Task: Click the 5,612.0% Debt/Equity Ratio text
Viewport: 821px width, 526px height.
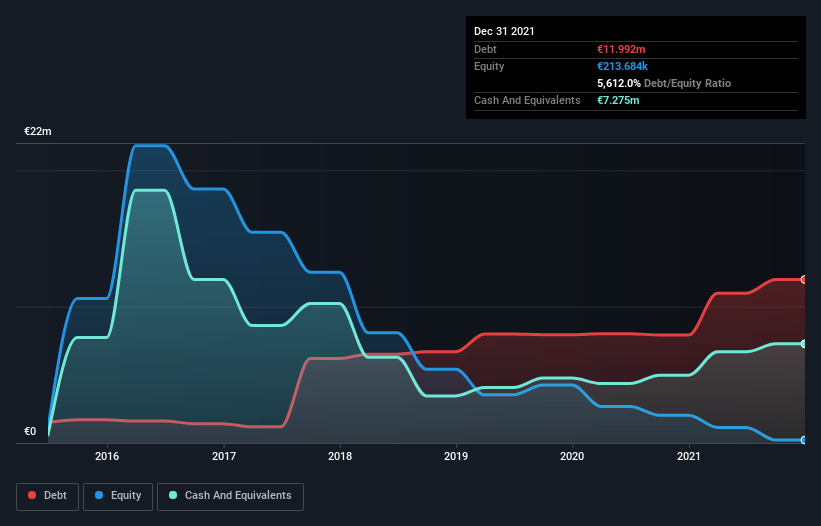Action: point(664,83)
